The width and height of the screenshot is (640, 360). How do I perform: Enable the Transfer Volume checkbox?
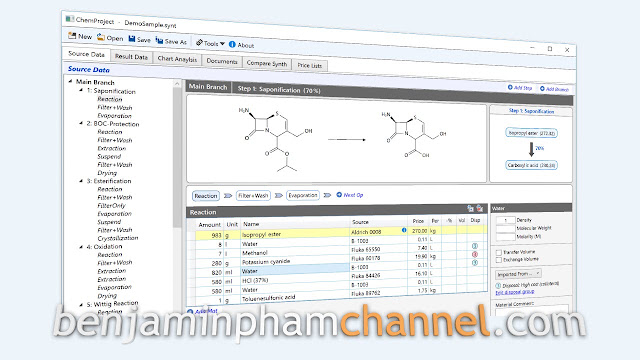coord(498,252)
